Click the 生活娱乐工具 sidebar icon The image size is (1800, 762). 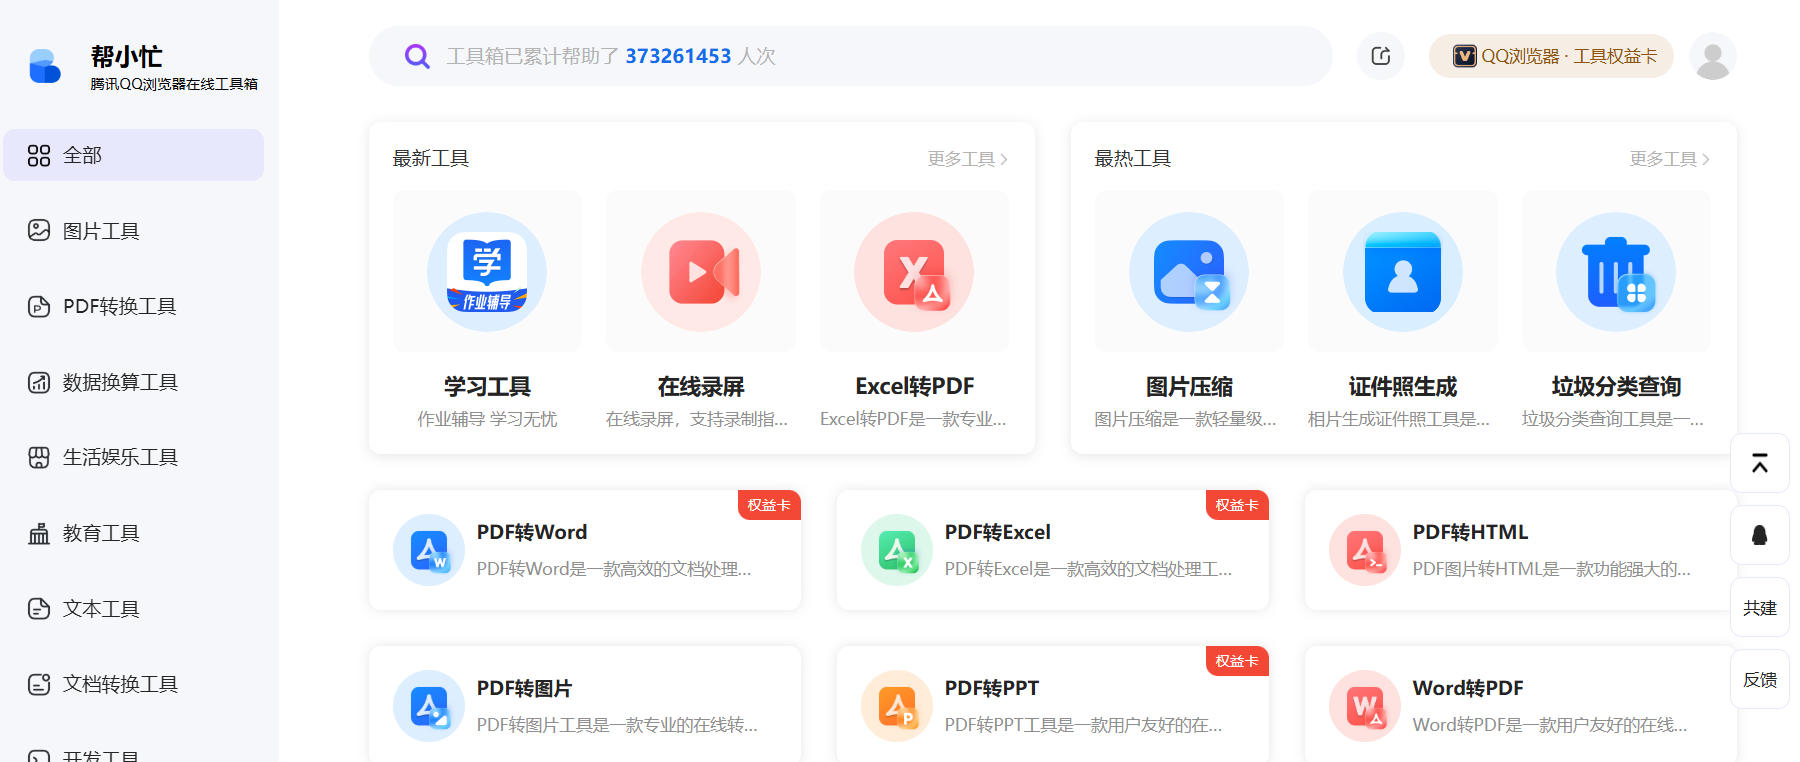click(39, 457)
